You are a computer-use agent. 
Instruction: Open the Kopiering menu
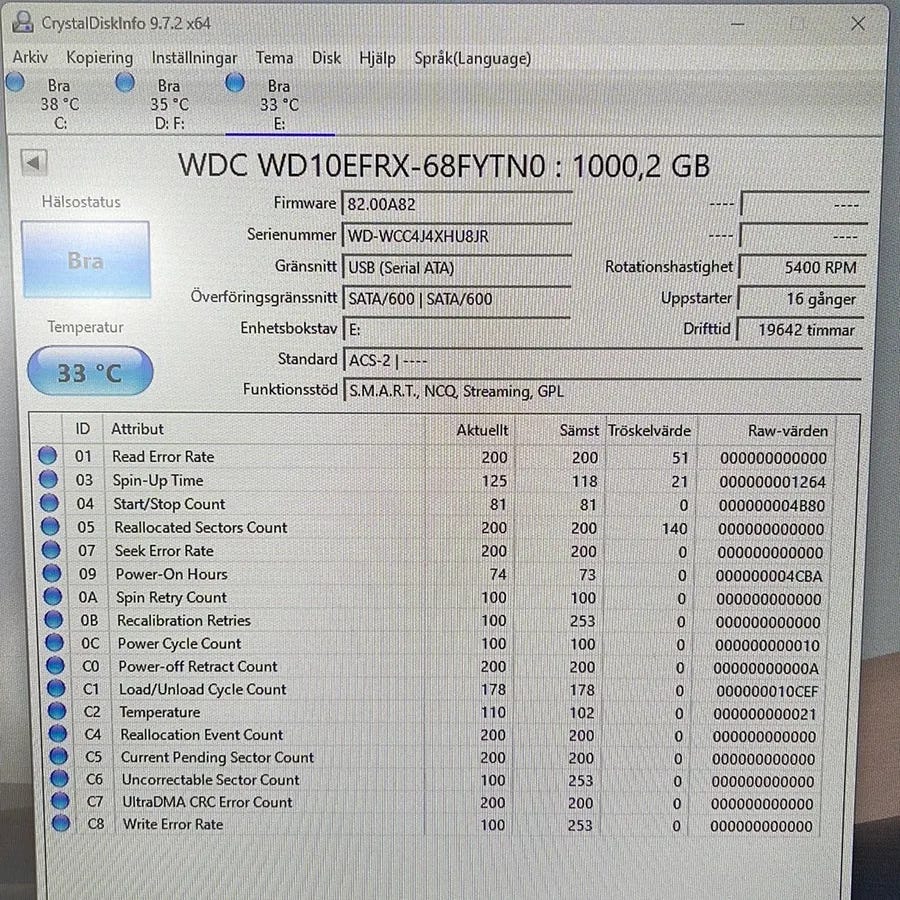tap(99, 58)
